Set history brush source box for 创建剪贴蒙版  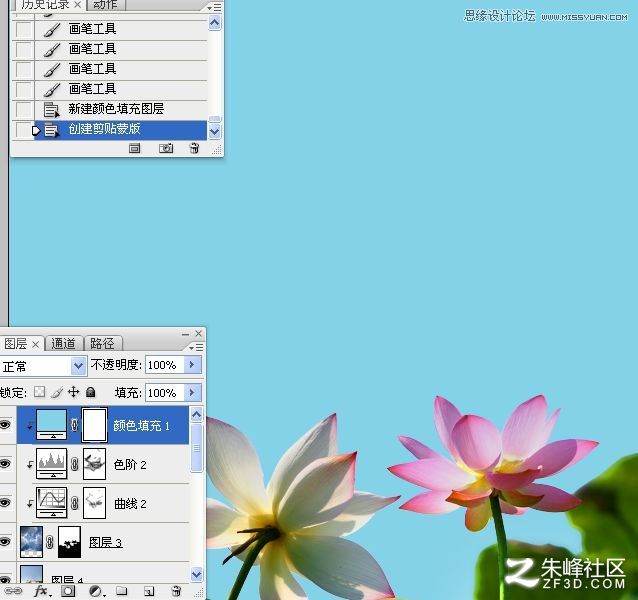[23, 130]
